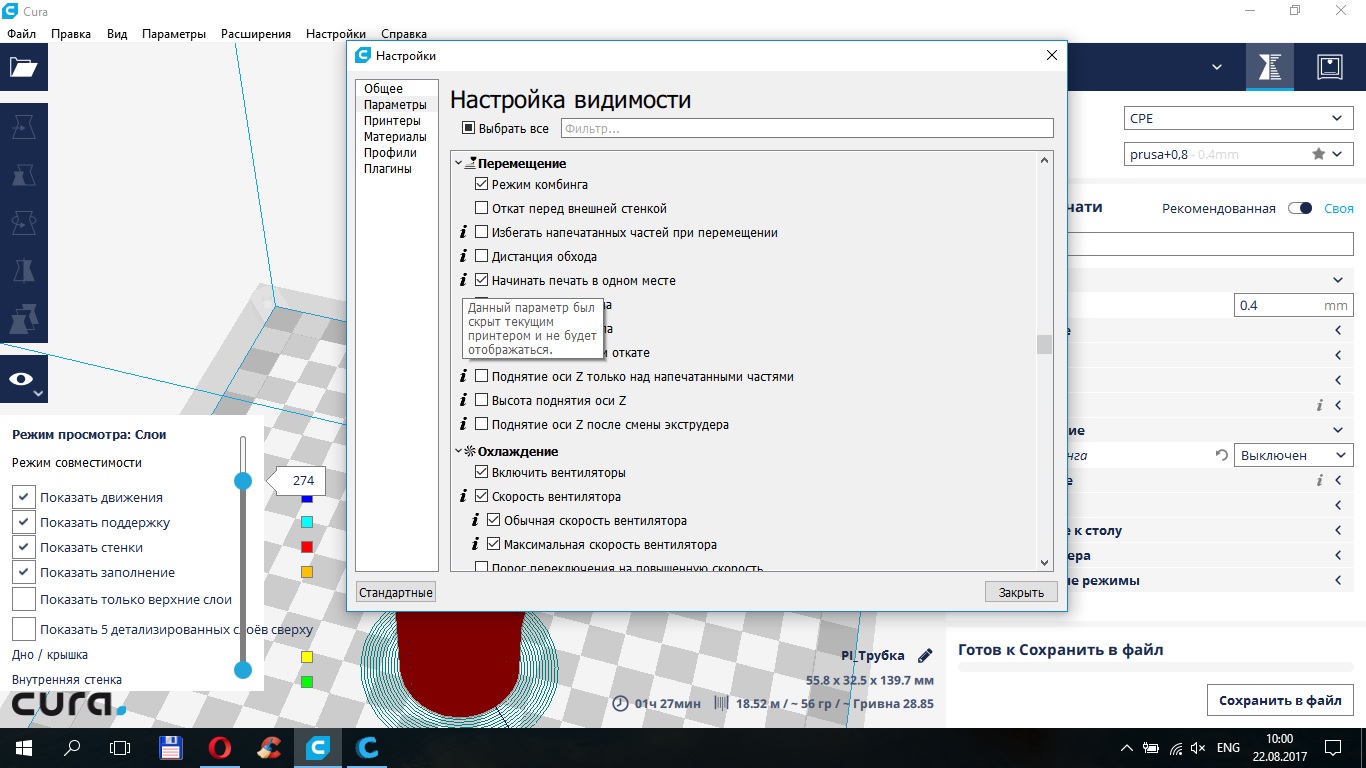Toggle between Рекомендованная and Своя print setup

[1299, 208]
